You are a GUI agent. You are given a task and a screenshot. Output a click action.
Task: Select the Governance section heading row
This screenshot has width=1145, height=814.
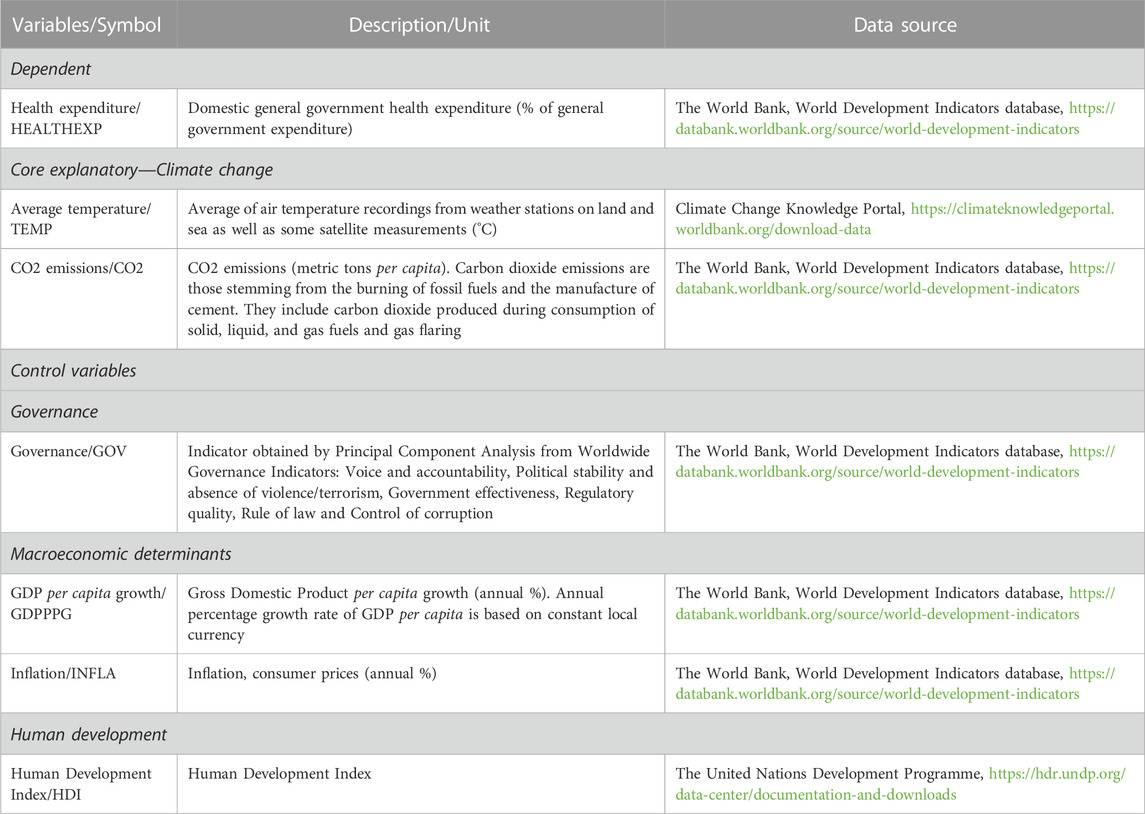[572, 412]
